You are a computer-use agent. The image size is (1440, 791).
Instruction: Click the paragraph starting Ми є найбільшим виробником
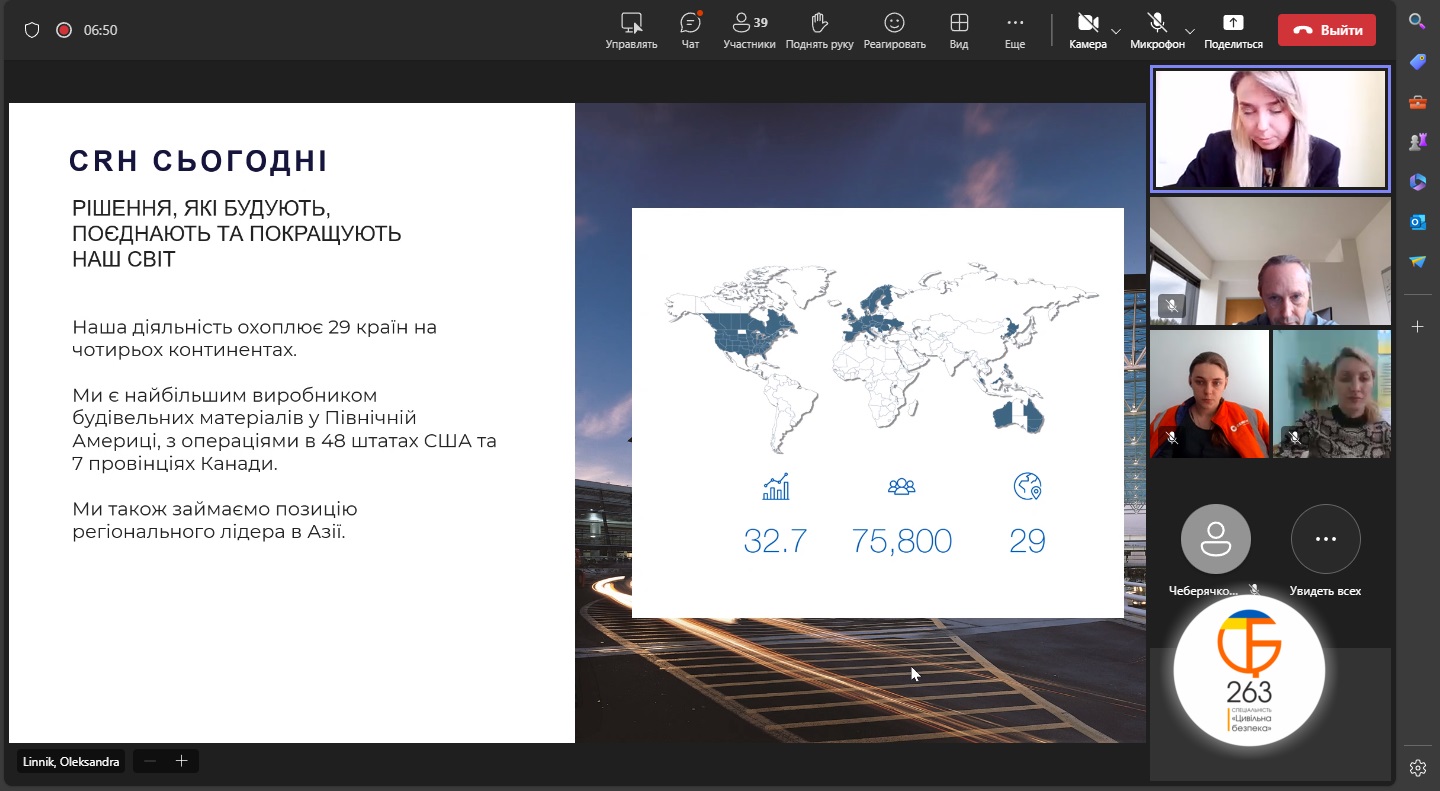pyautogui.click(x=285, y=430)
